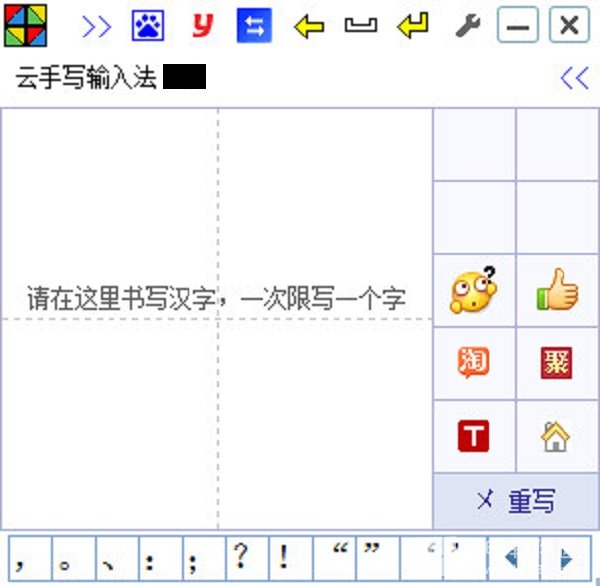Expand toolbar with the >> double arrow
600x586 pixels.
[x=97, y=27]
